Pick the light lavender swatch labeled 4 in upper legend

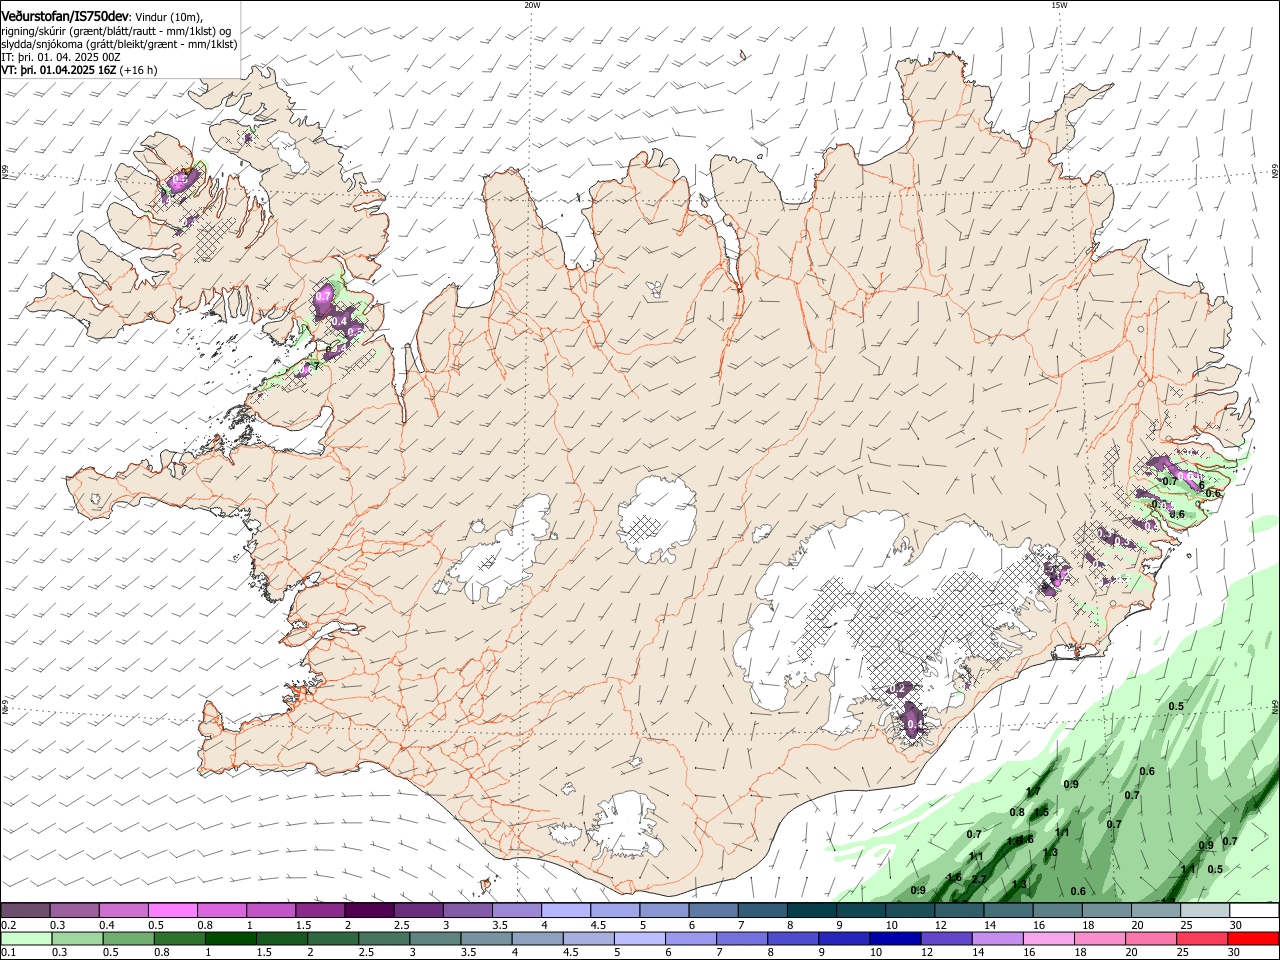pyautogui.click(x=566, y=910)
